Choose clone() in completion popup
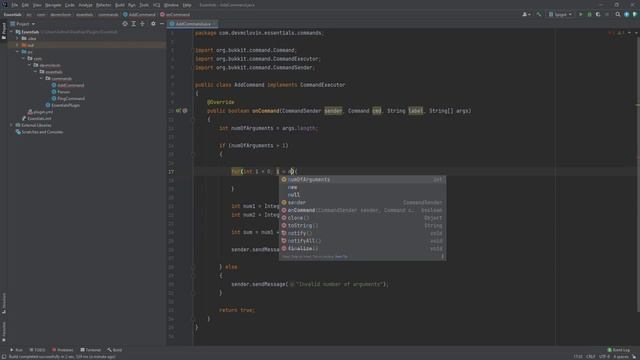 pyautogui.click(x=362, y=218)
